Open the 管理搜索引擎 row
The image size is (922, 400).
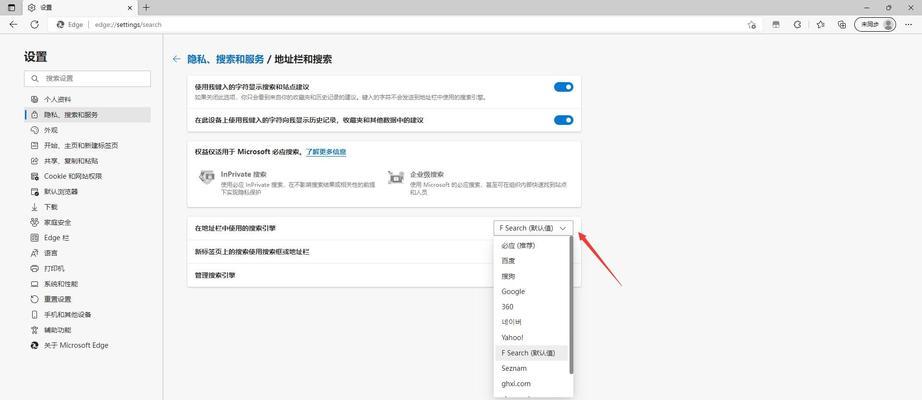(384, 275)
